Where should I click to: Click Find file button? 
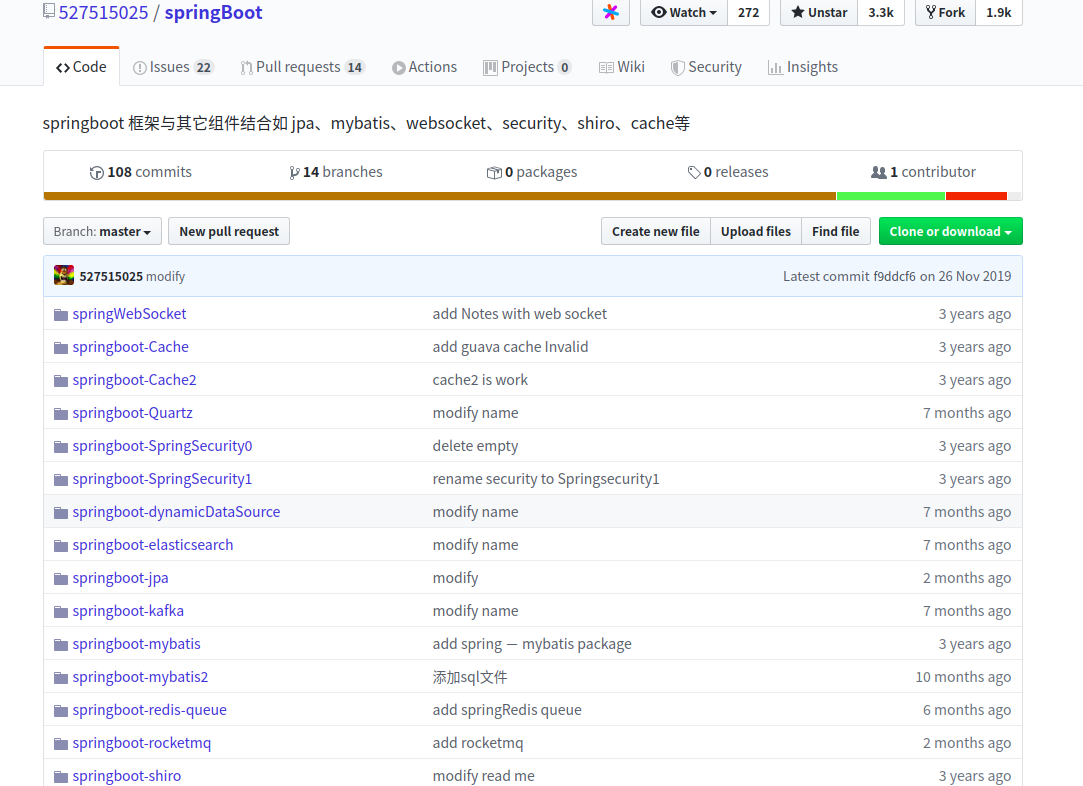pos(836,231)
